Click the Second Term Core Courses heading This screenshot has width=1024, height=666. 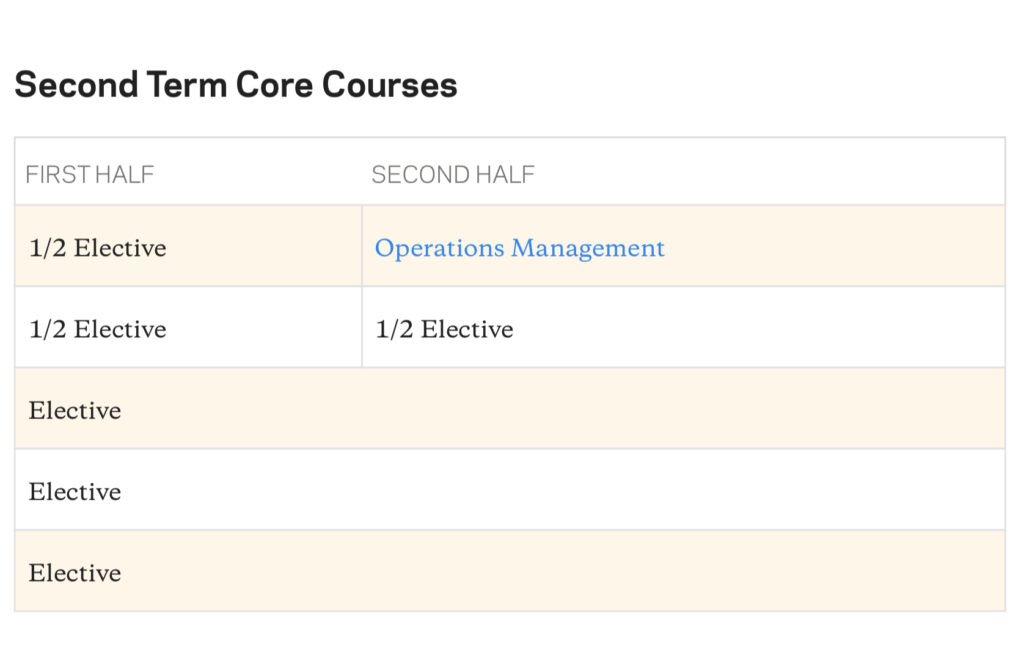(x=236, y=85)
